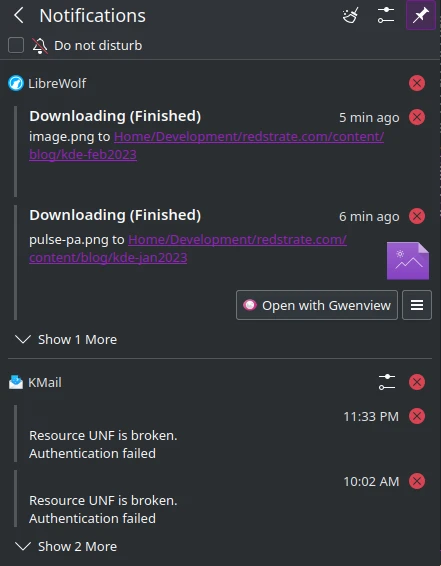Configure KMail notification settings icon
The image size is (441, 566).
(x=387, y=382)
